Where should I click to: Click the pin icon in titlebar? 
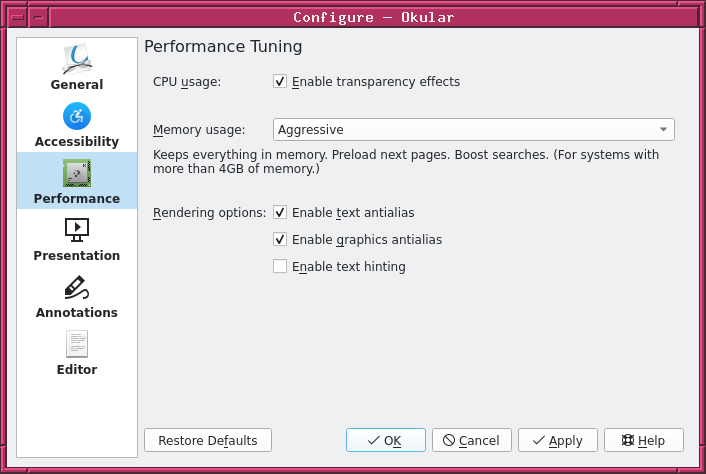pyautogui.click(x=37, y=18)
